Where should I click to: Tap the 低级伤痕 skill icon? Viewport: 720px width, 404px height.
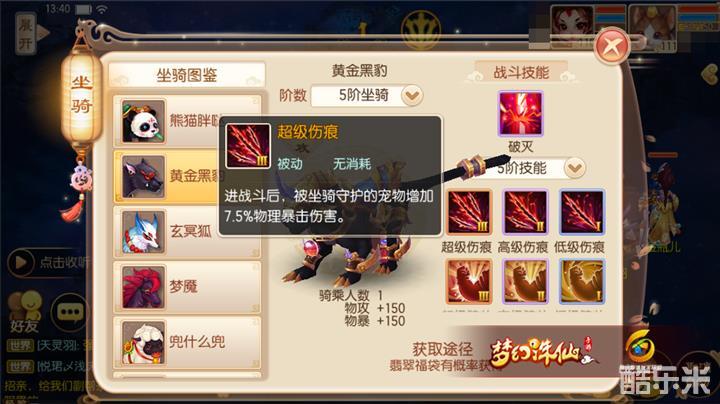click(581, 212)
